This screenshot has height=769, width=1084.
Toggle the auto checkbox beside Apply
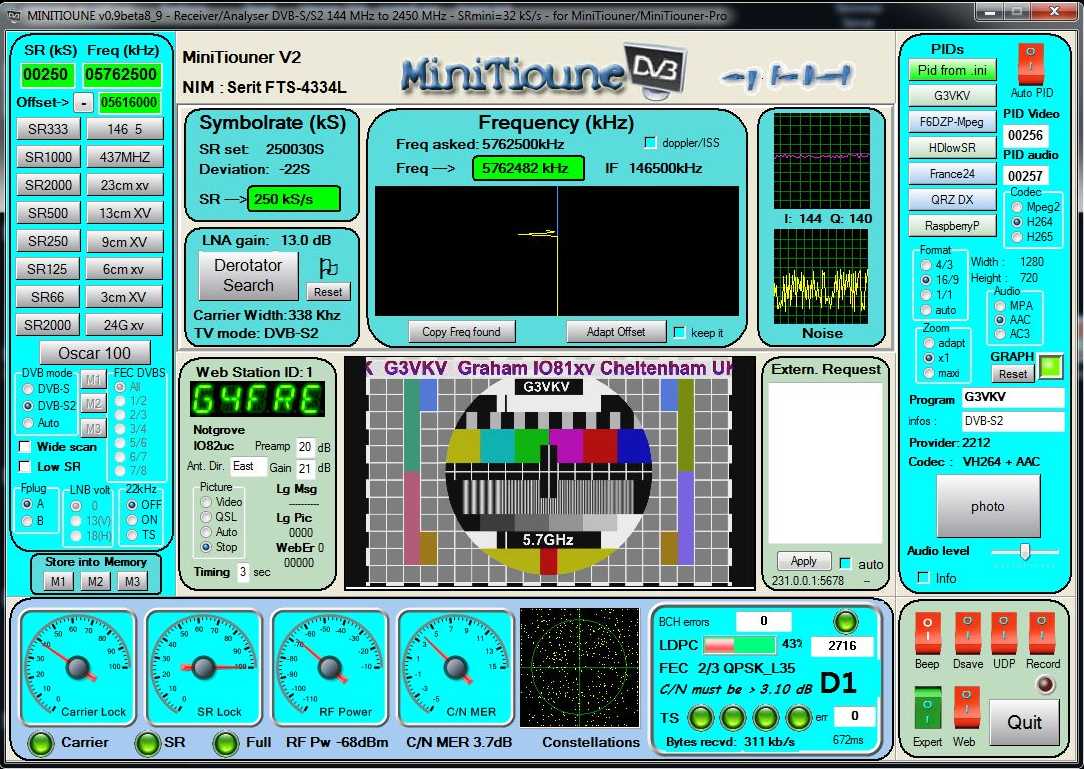845,563
